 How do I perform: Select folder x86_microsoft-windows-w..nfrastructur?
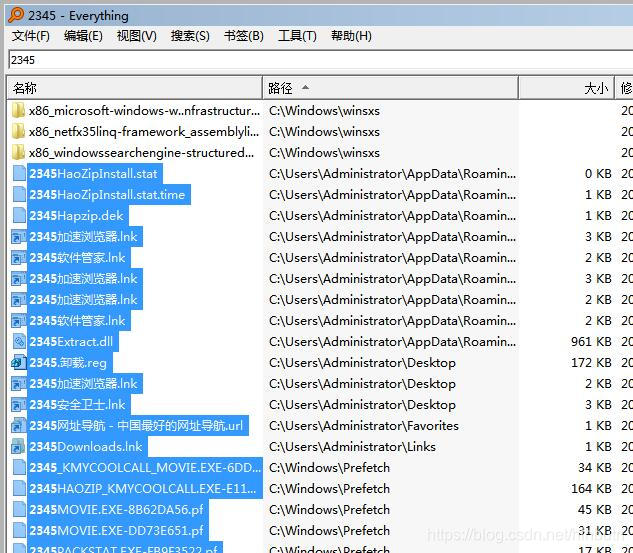[144, 111]
